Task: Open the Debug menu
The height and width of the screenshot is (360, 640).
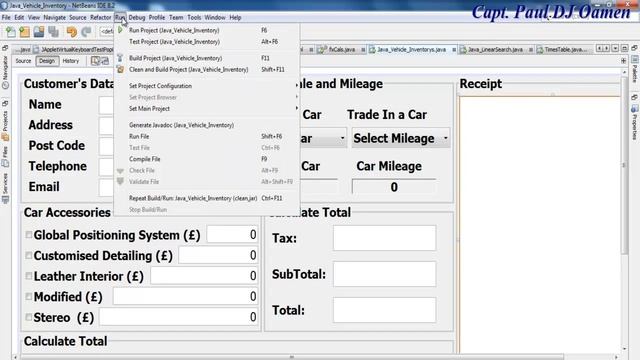Action: pos(137,18)
